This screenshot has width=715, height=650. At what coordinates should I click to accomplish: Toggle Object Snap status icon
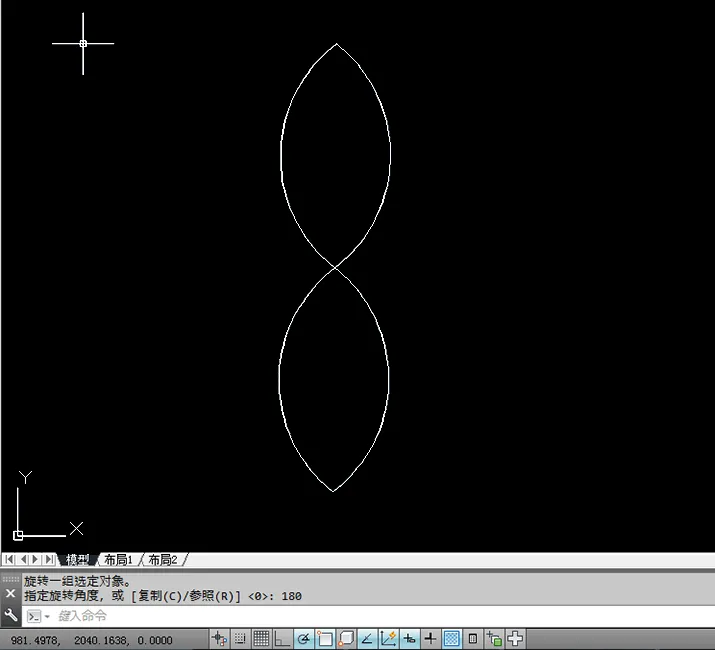click(325, 639)
